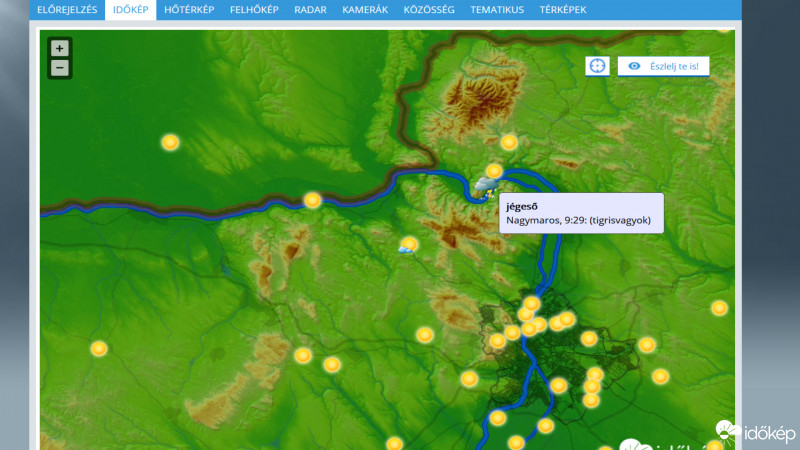Go to the RADAR tab
The height and width of the screenshot is (450, 800).
(x=311, y=10)
